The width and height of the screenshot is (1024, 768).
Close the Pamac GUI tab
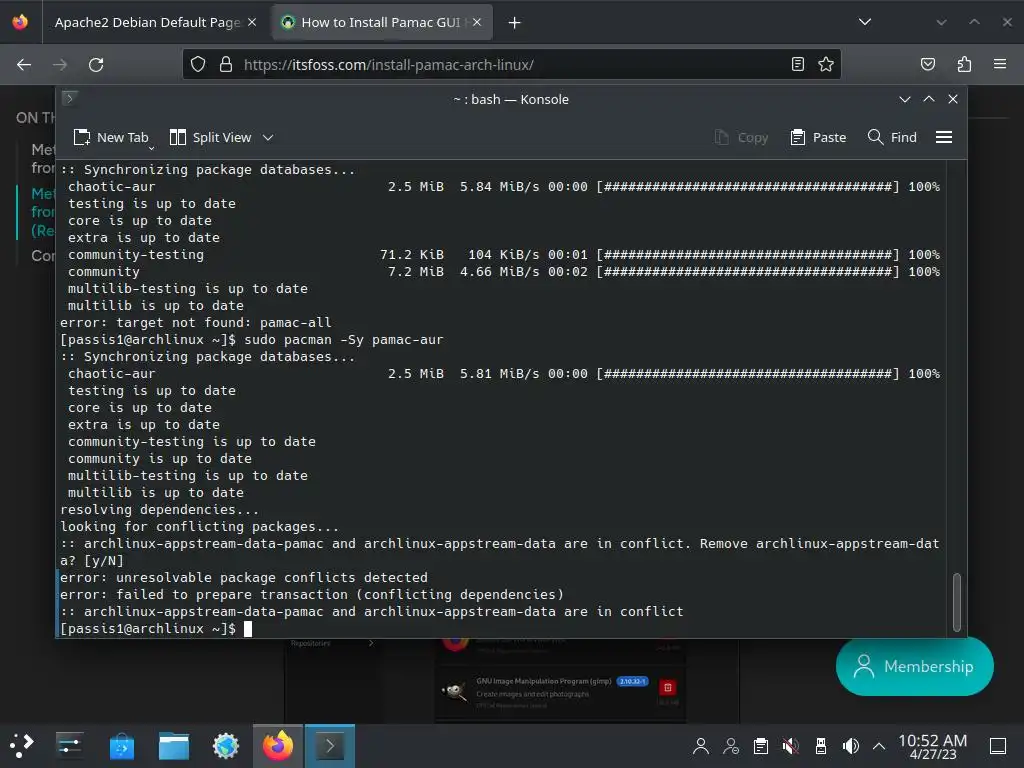[x=477, y=22]
